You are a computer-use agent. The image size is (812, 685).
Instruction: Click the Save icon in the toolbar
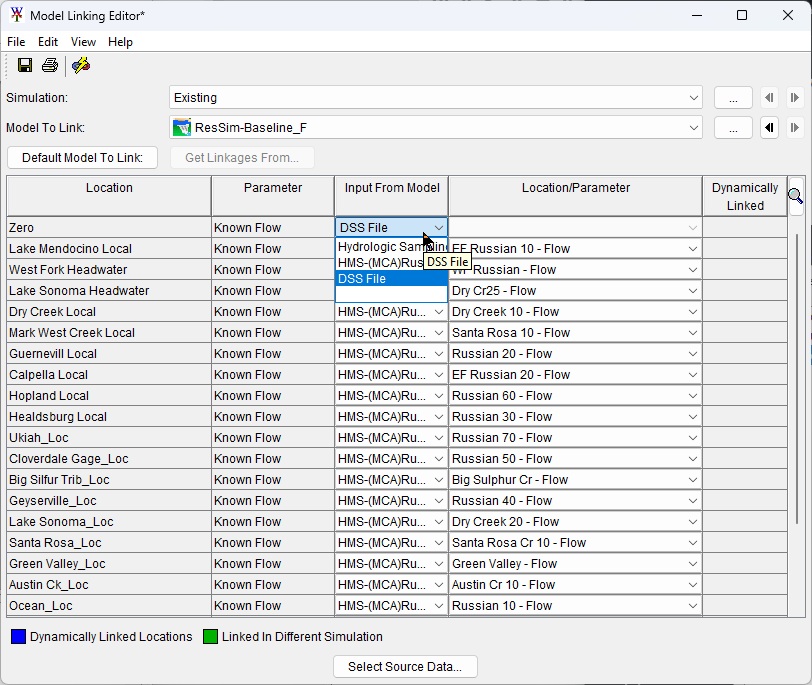point(25,66)
